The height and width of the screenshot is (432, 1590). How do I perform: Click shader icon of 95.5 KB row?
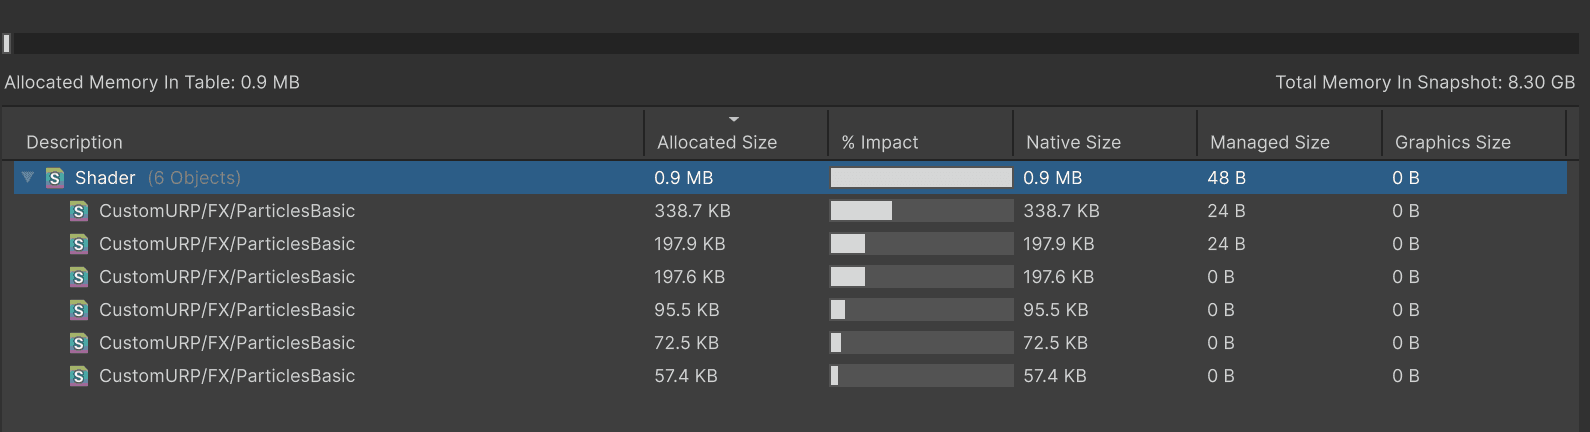click(79, 310)
